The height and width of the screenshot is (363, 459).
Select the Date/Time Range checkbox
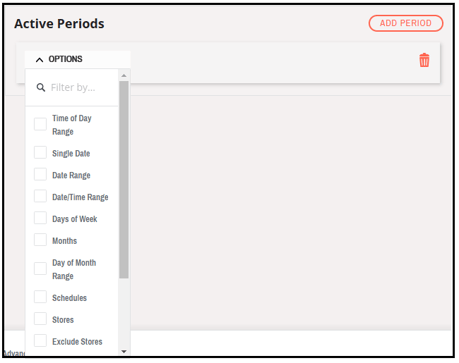40,196
